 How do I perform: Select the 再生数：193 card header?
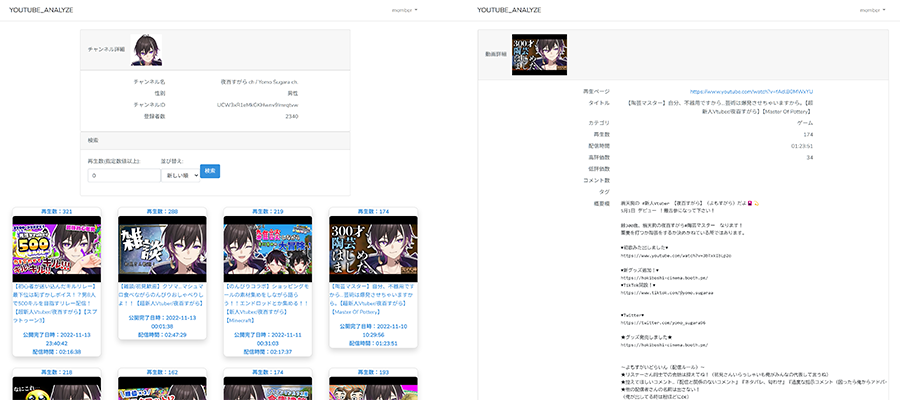(x=373, y=372)
